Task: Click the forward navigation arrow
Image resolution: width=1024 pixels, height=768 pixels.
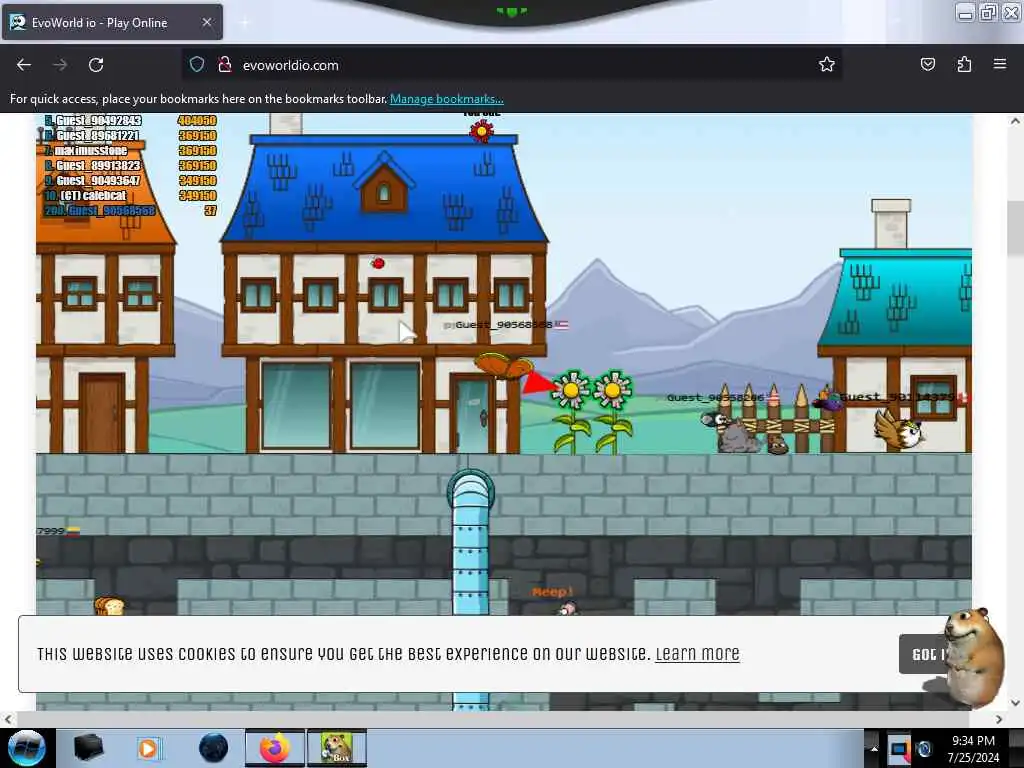Action: click(59, 65)
